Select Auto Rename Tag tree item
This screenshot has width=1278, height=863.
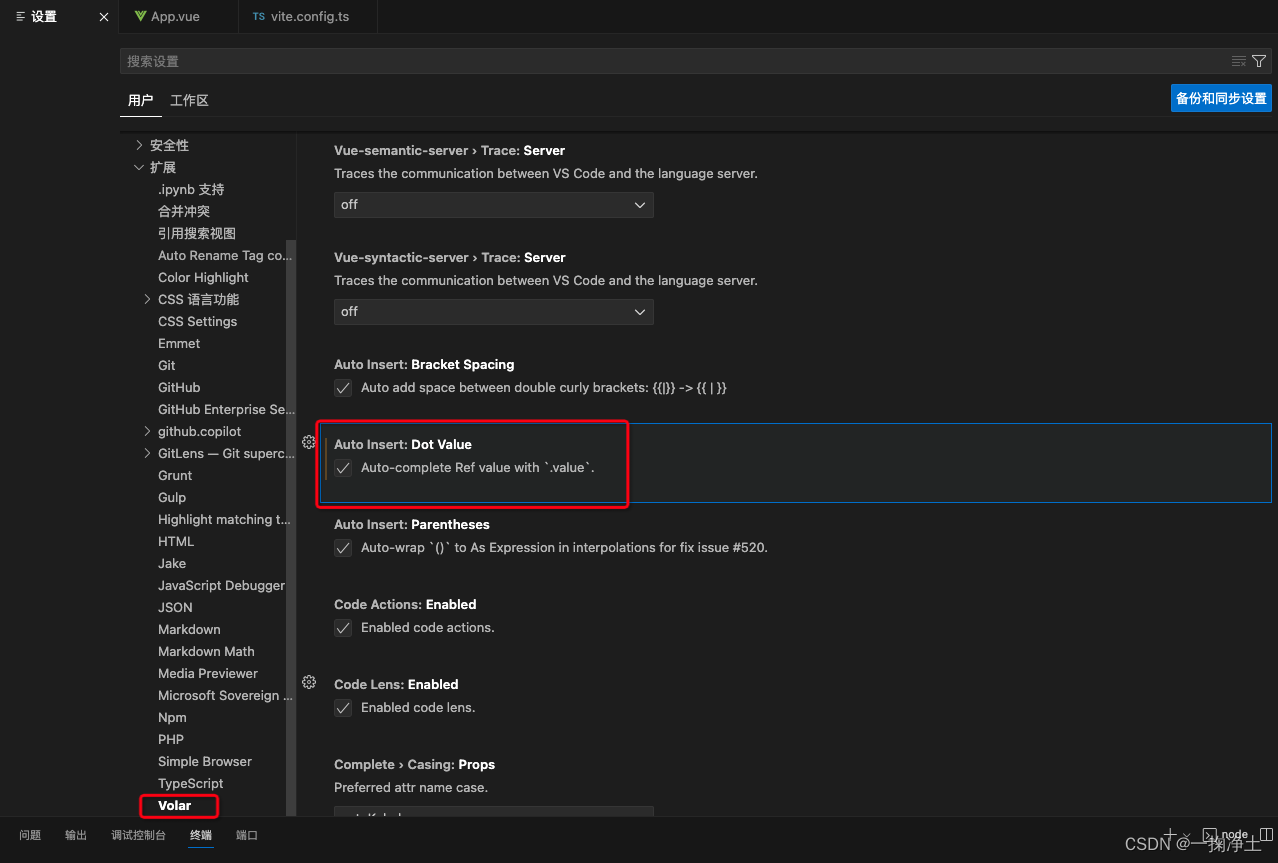[x=225, y=255]
